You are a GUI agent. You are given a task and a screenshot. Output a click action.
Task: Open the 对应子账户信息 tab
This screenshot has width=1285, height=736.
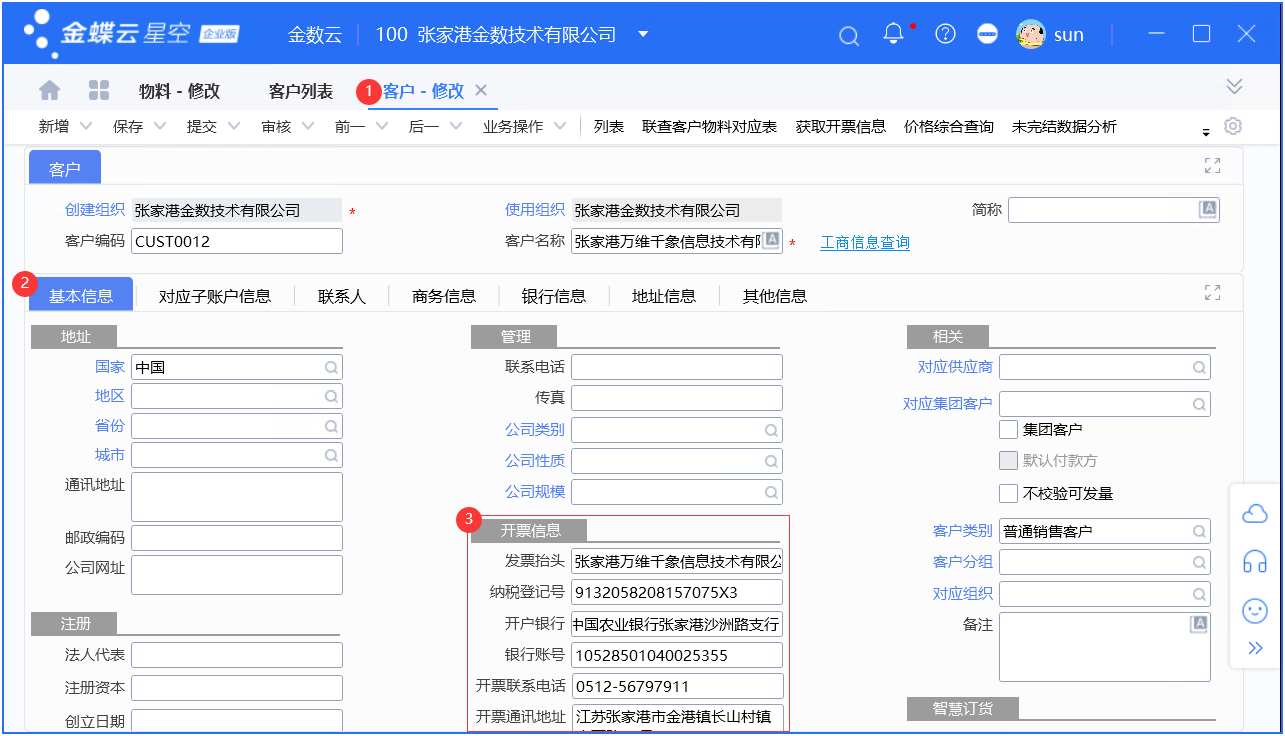[x=215, y=296]
